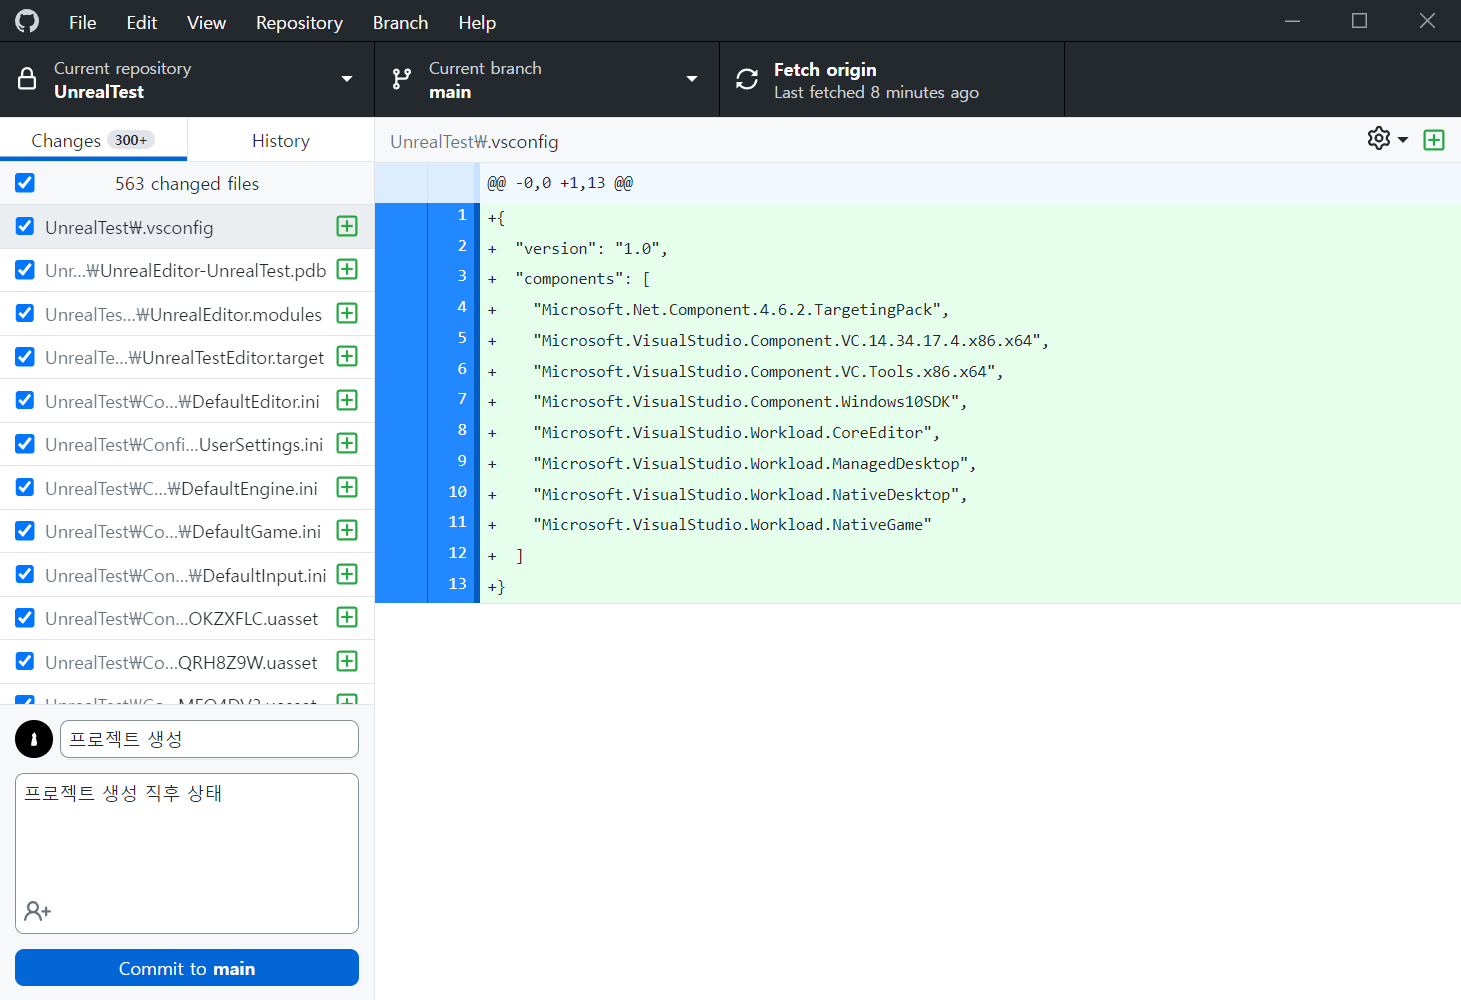The height and width of the screenshot is (1000, 1461).
Task: Uncheck UnrealEditor.modules checkbox
Action: (25, 313)
